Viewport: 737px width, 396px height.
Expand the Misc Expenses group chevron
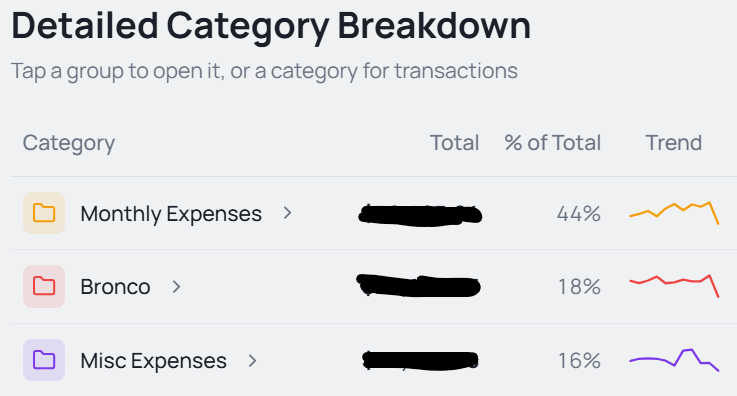pos(252,361)
